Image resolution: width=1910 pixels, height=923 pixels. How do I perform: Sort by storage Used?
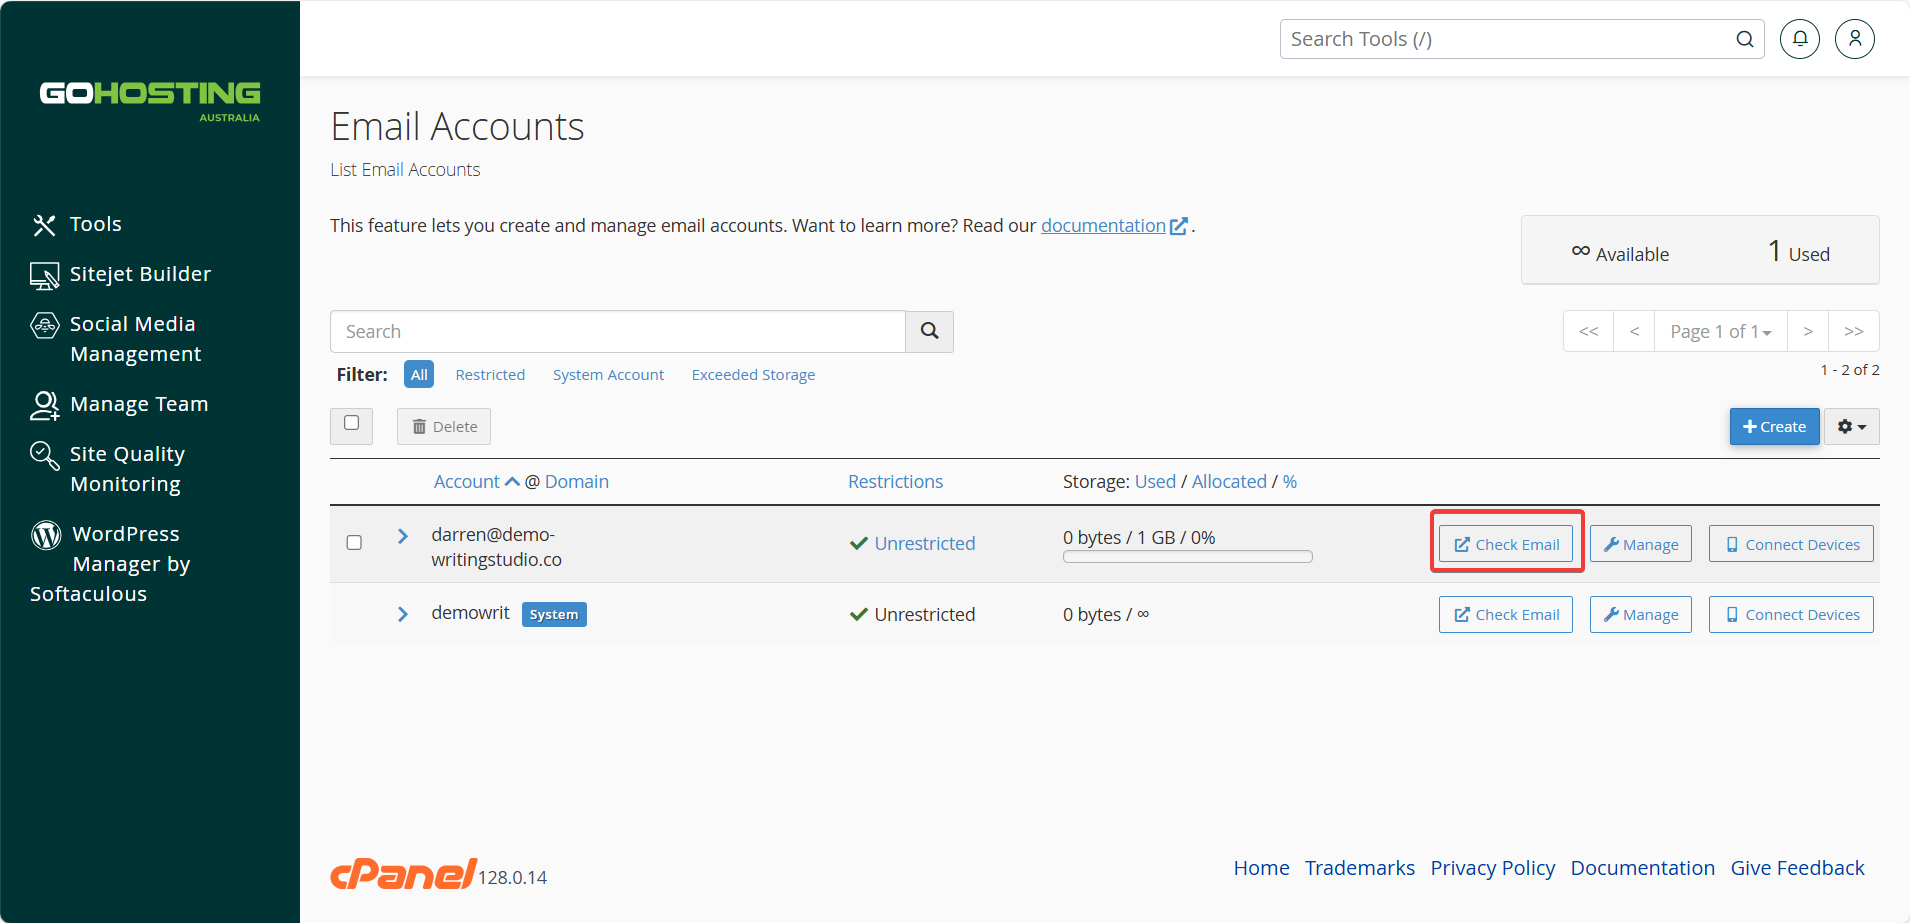click(x=1155, y=482)
